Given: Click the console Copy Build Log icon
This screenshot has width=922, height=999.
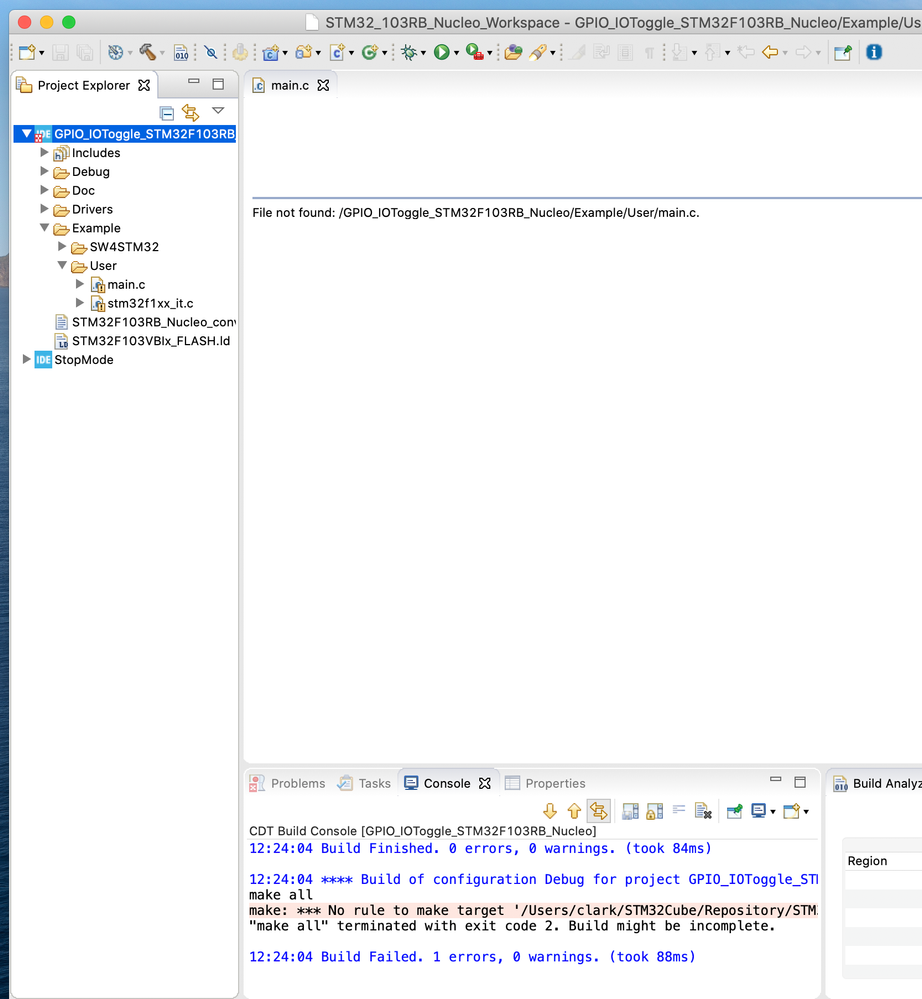Looking at the screenshot, I should click(630, 811).
